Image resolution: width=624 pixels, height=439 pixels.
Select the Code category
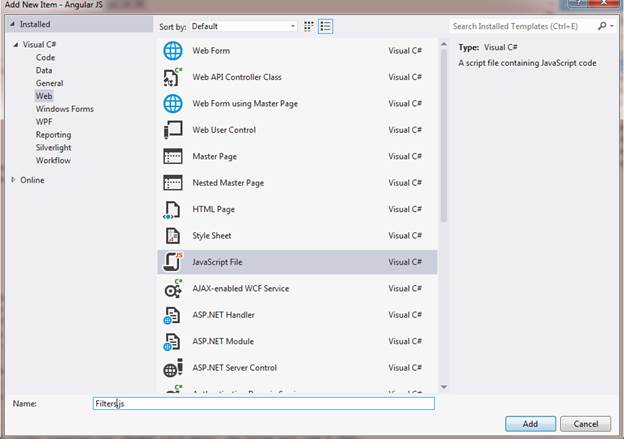tap(45, 57)
